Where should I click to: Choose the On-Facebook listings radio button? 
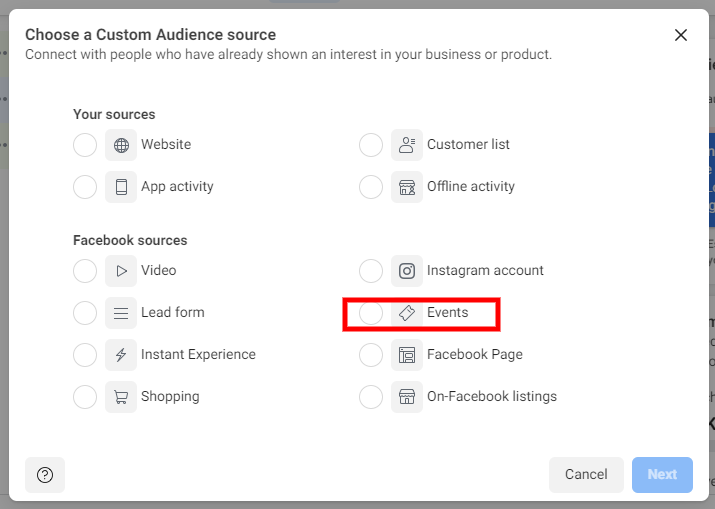371,397
